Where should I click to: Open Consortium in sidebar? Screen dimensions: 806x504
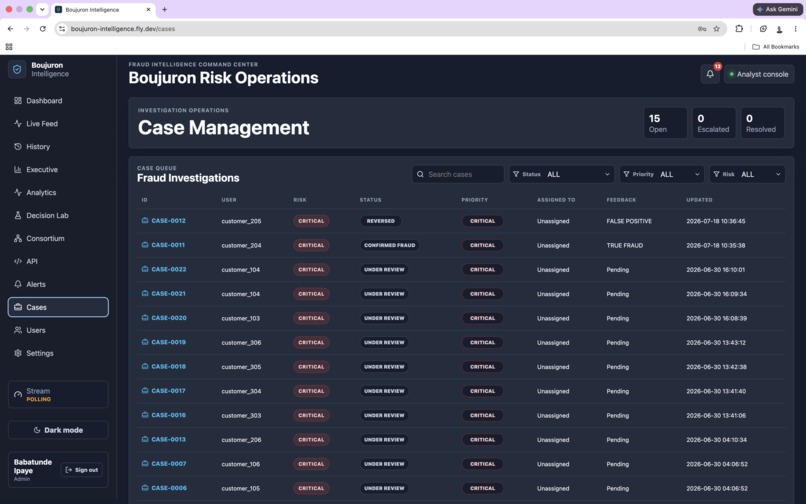[58, 238]
